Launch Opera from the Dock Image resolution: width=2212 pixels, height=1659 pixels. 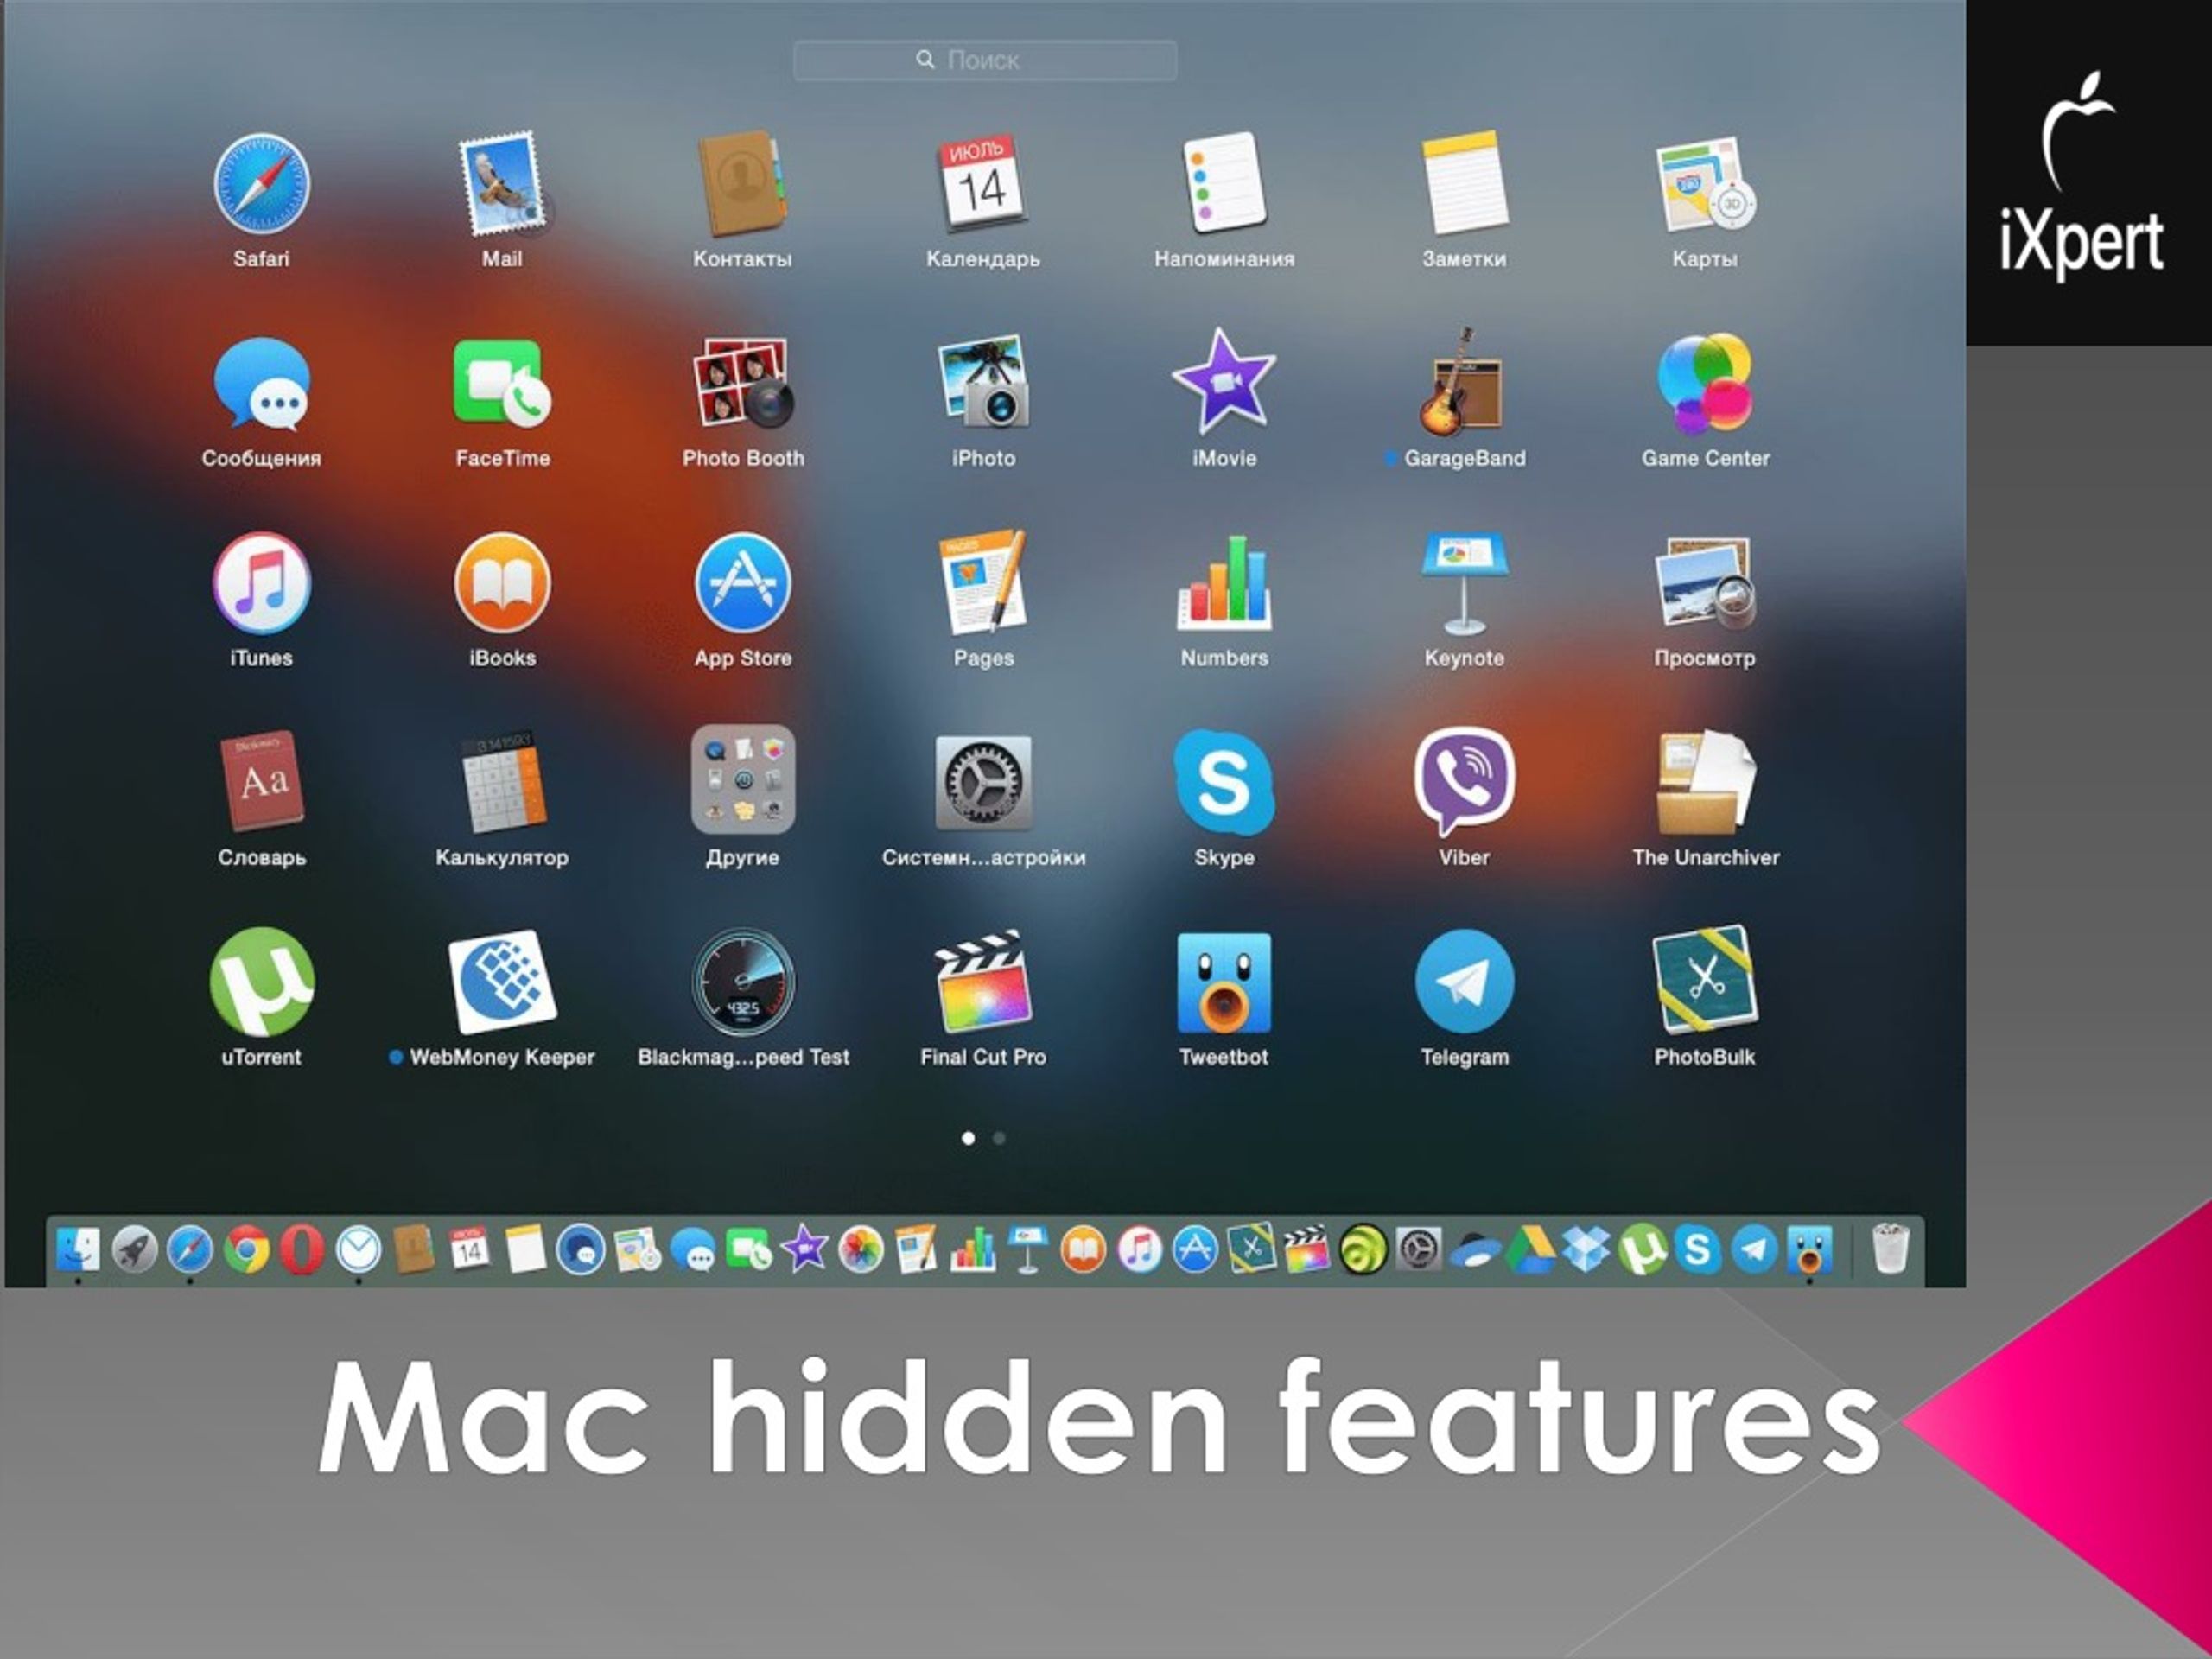click(302, 1249)
